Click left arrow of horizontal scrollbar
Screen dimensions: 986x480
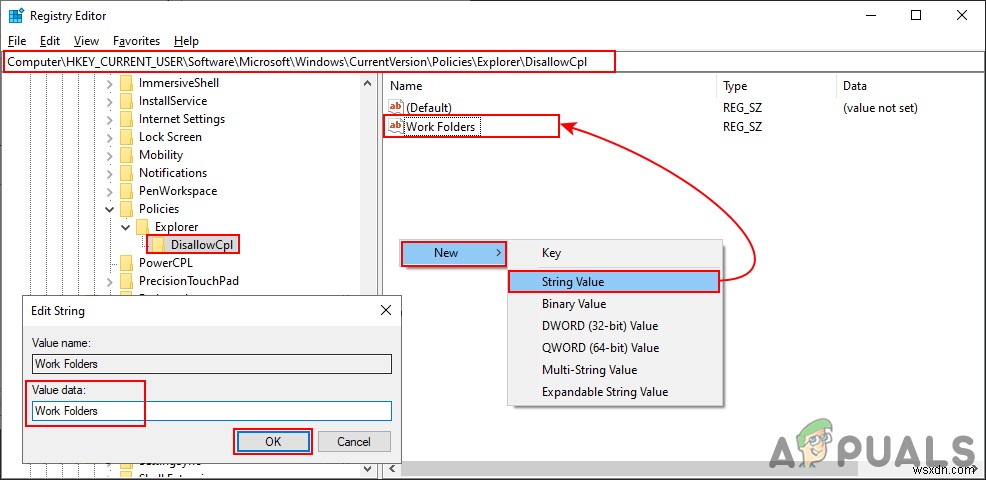tap(392, 469)
